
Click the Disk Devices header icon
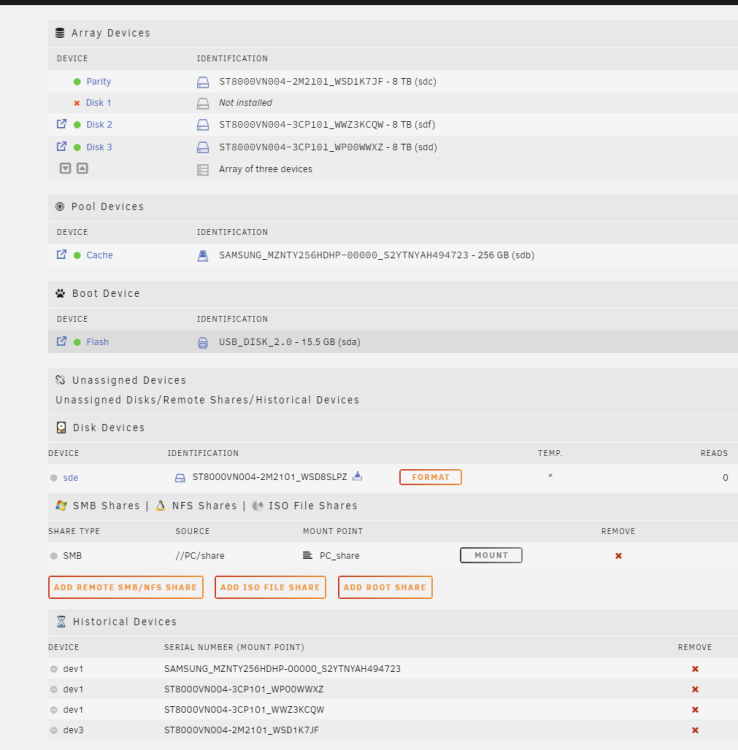point(61,428)
